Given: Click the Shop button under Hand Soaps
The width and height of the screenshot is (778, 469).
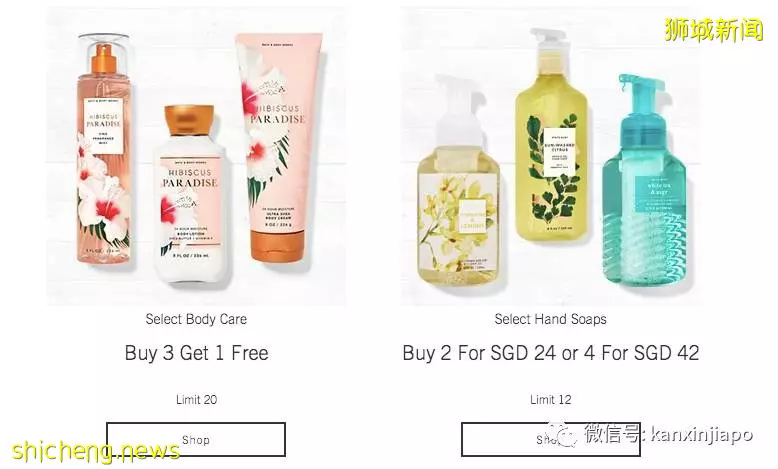Looking at the screenshot, I should 550,439.
